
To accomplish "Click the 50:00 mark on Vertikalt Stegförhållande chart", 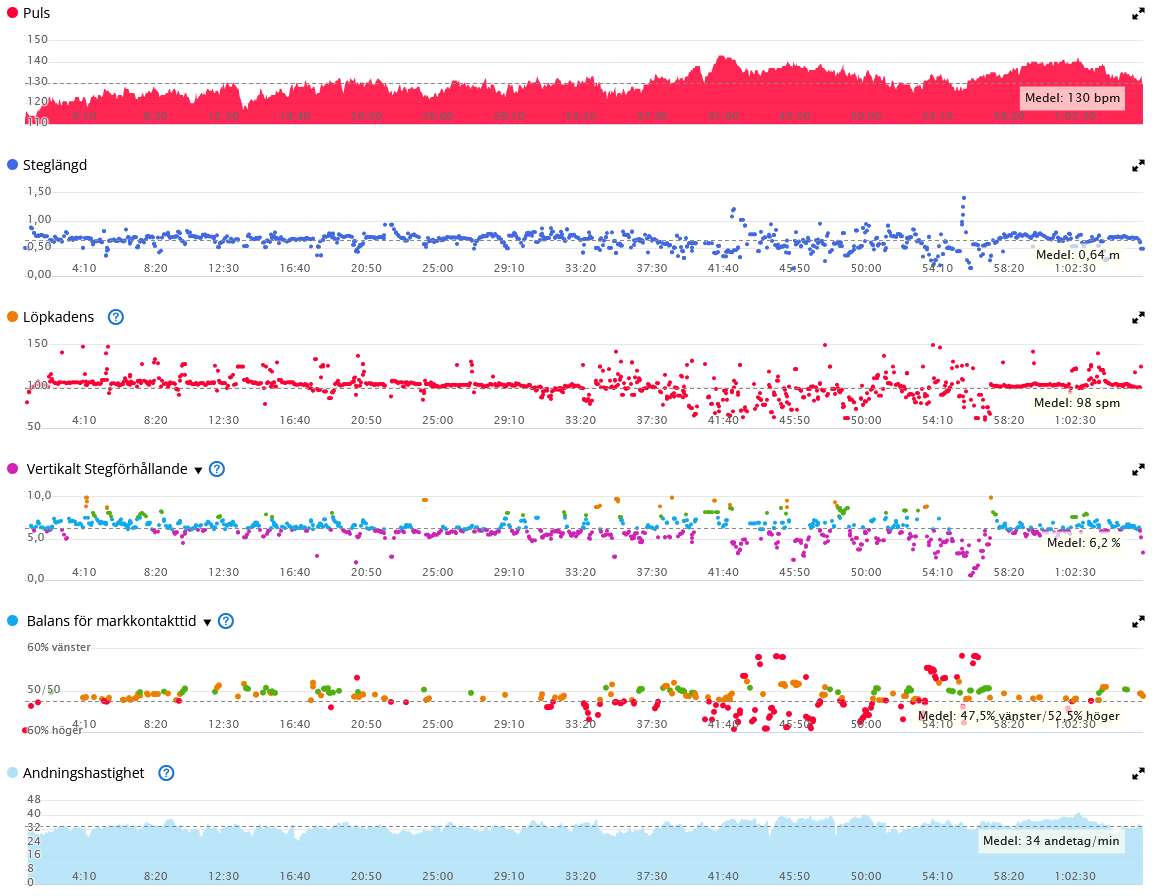I will pyautogui.click(x=866, y=572).
